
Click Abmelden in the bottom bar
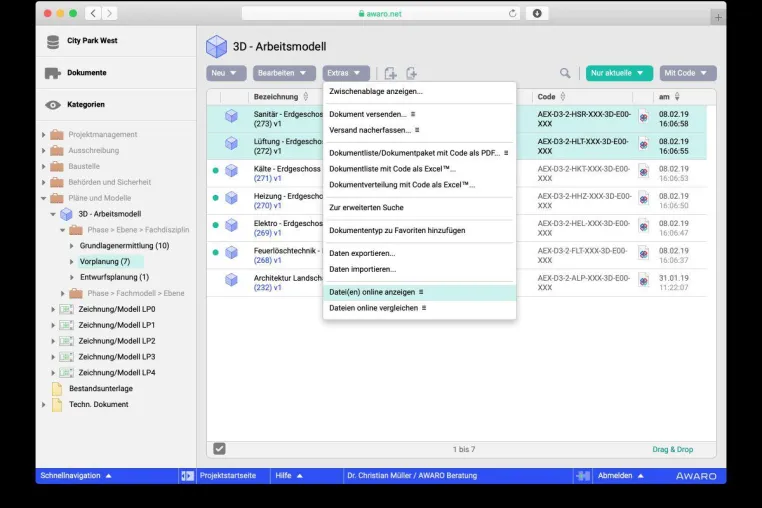click(621, 476)
